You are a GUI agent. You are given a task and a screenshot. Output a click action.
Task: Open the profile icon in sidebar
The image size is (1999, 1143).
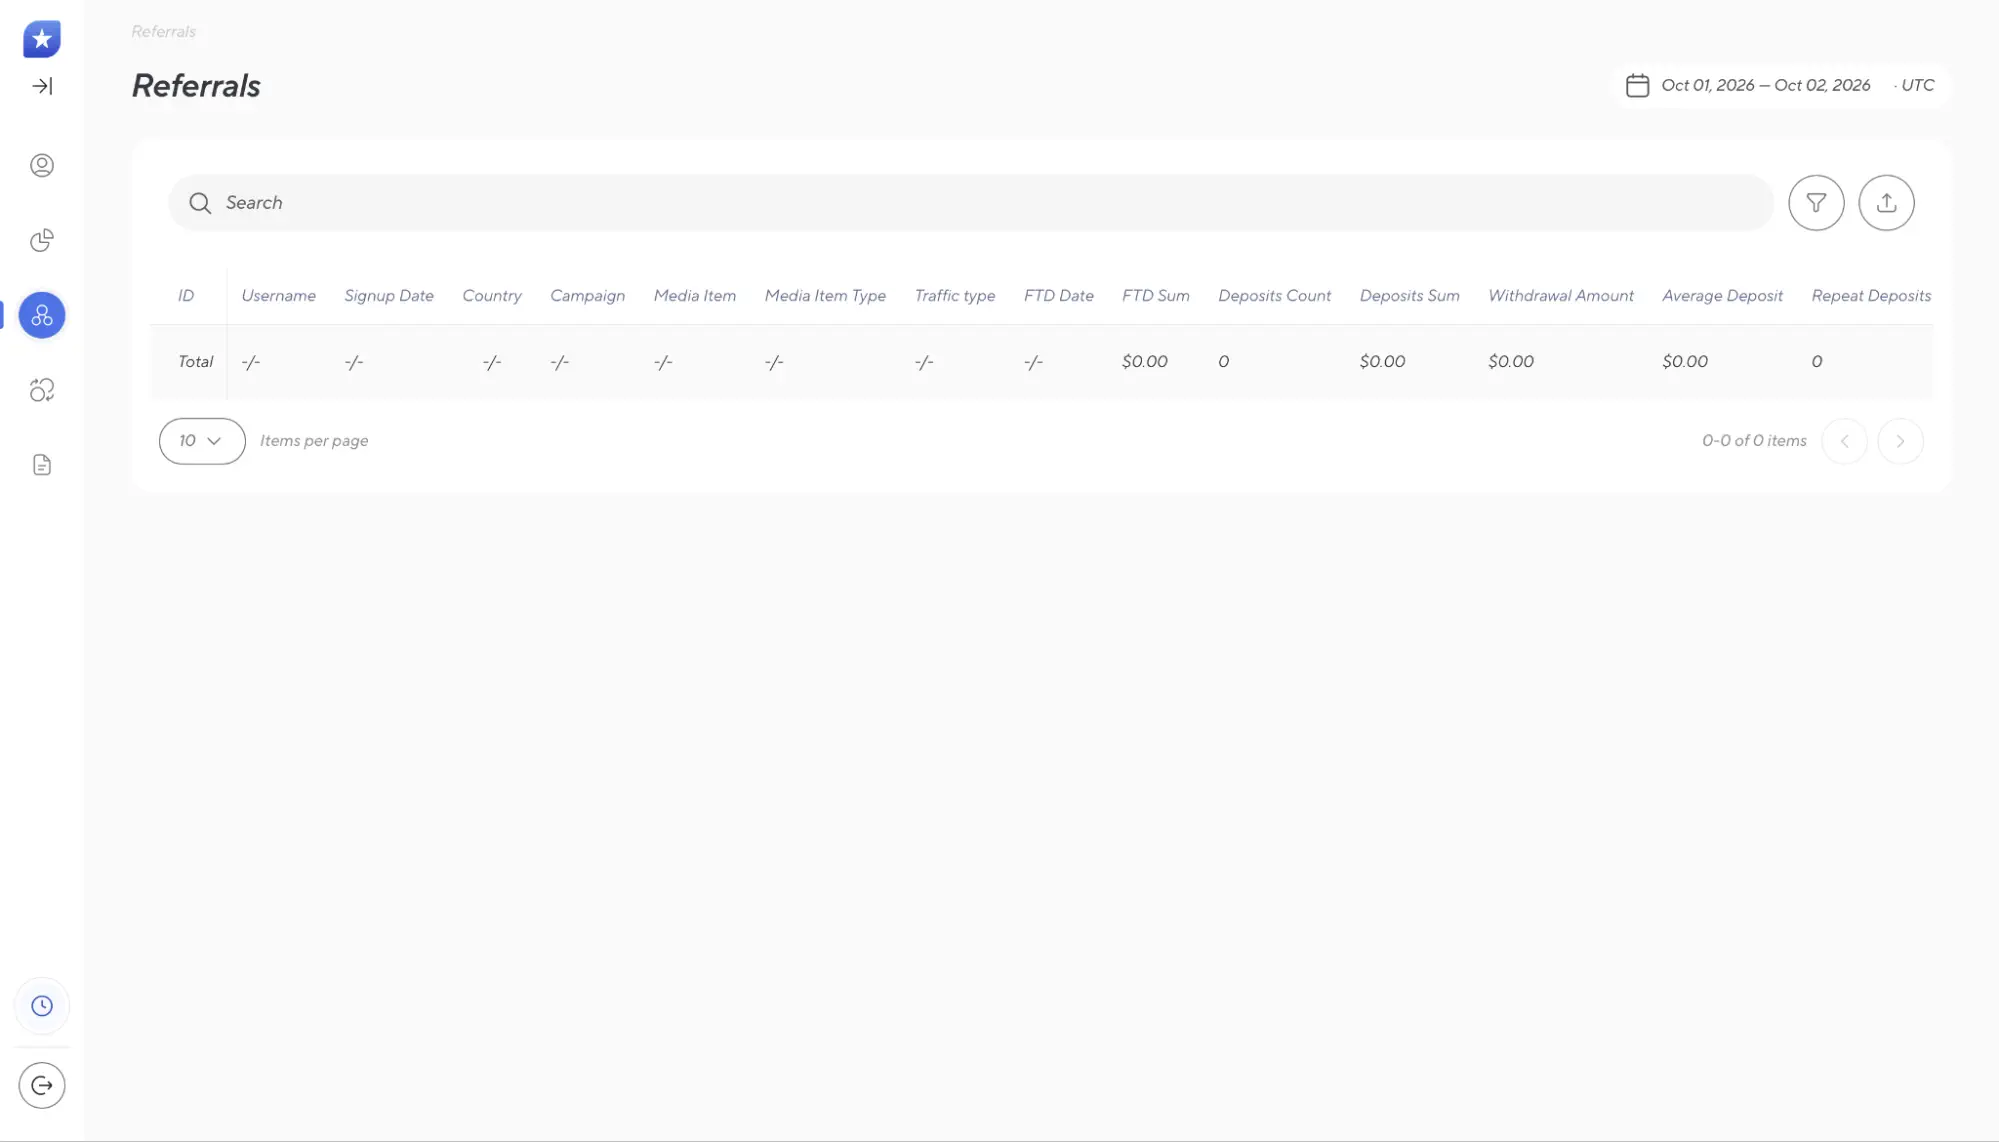click(42, 165)
